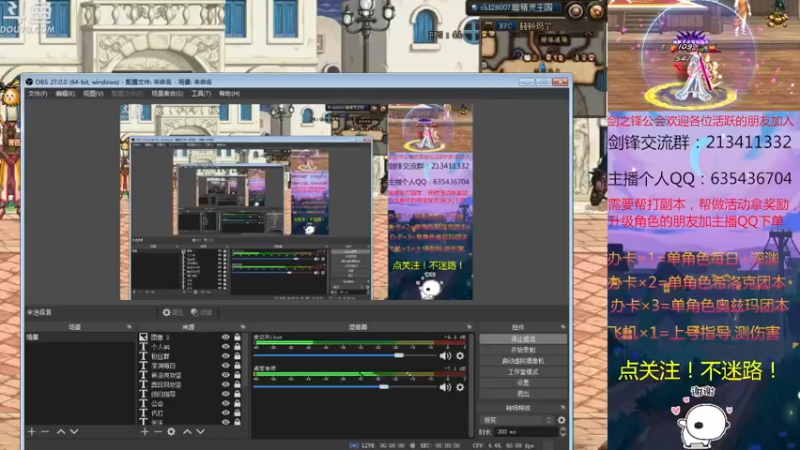800x450 pixels.
Task: Open the 渐变 transition type dropdown
Action: coord(517,420)
